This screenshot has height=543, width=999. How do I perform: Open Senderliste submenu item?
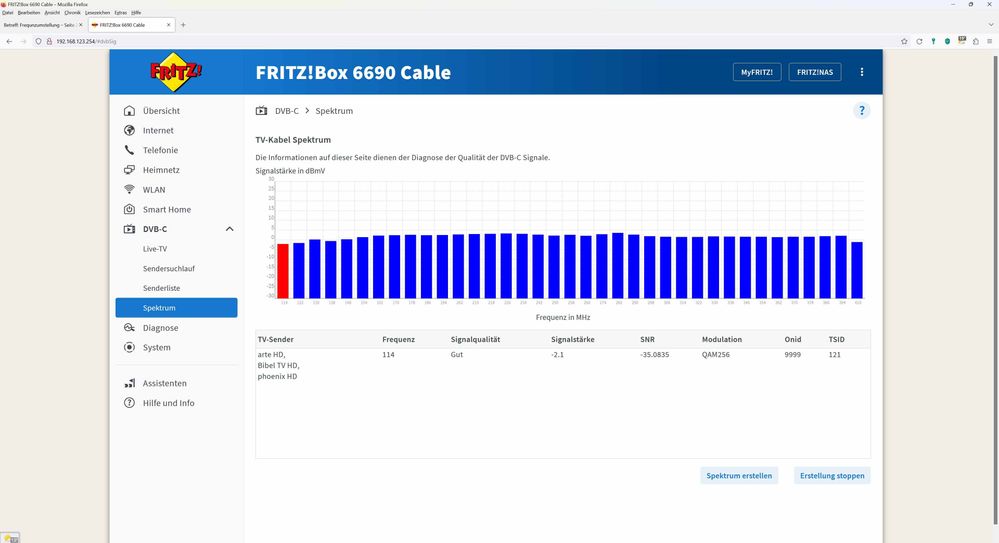tap(161, 288)
